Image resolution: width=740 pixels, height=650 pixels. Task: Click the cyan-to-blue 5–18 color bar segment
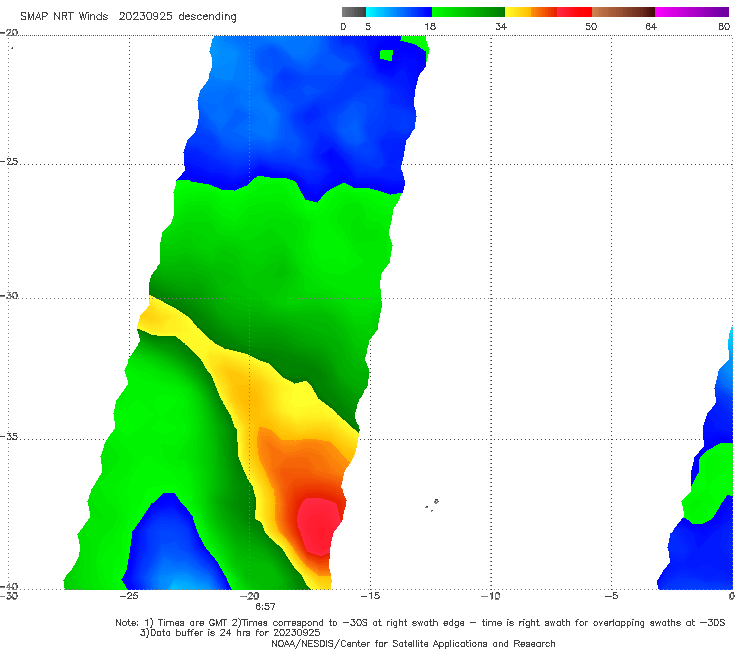pyautogui.click(x=399, y=12)
